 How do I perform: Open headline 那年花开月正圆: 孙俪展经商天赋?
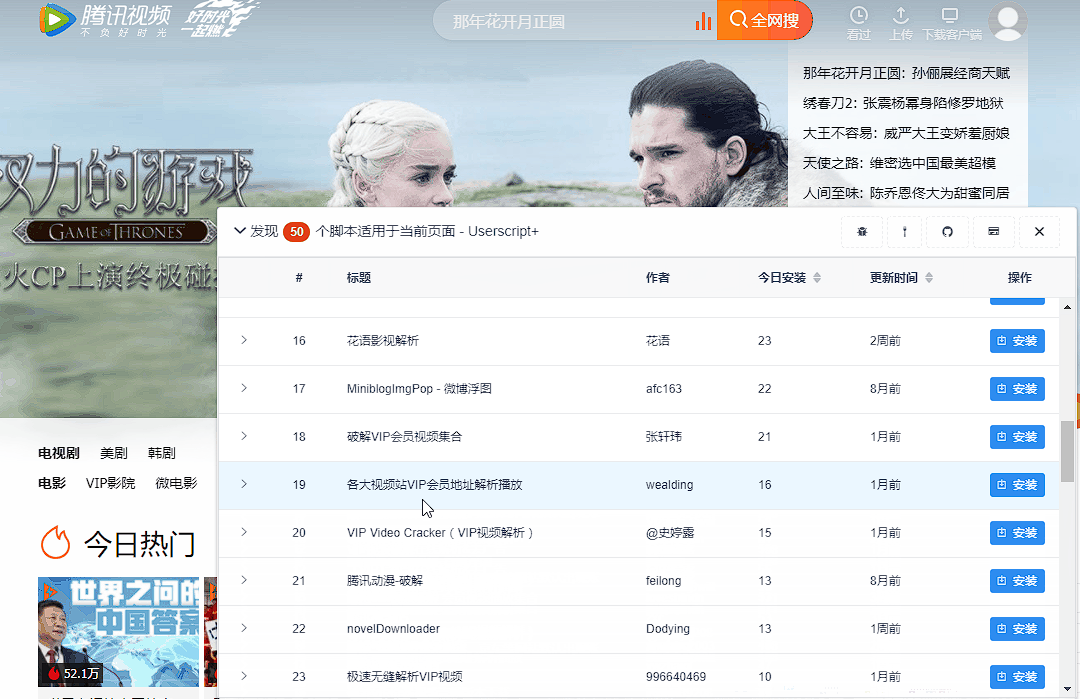(x=906, y=73)
